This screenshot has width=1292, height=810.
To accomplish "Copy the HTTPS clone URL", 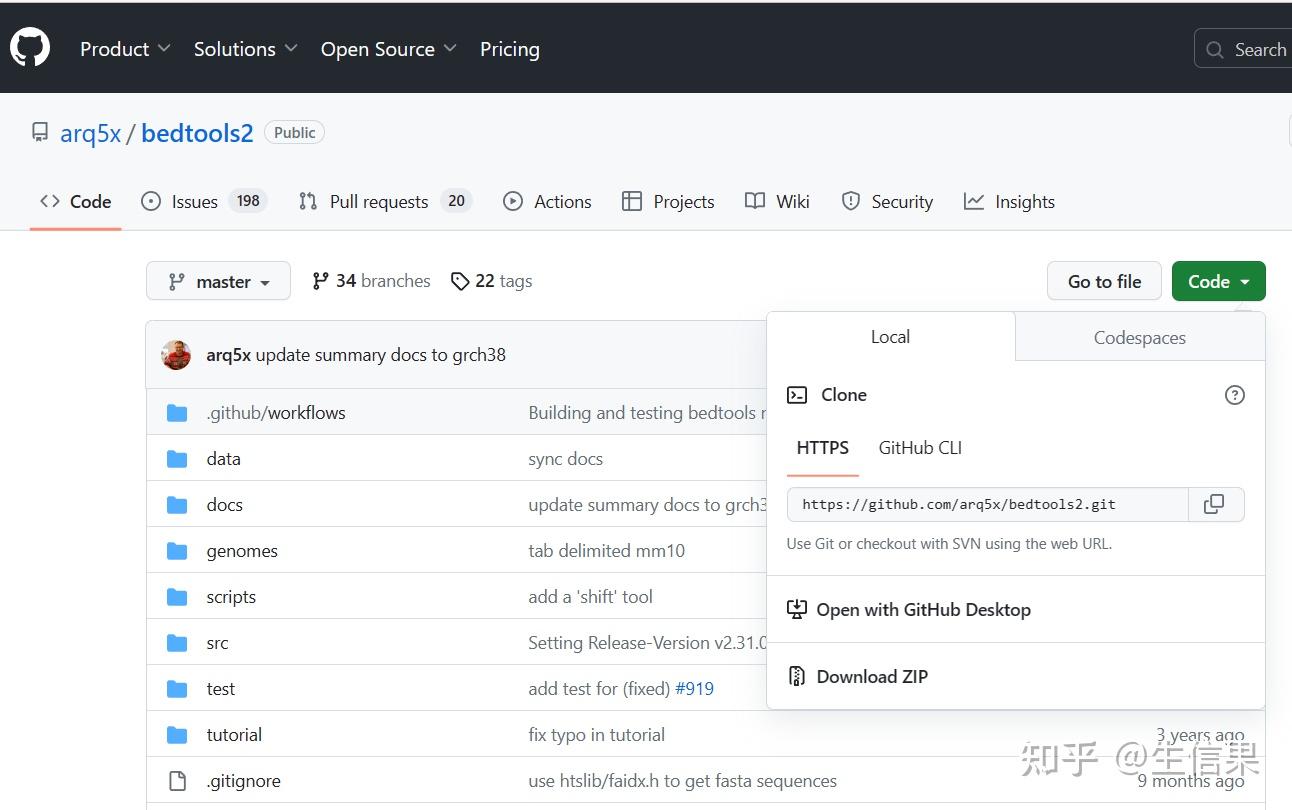I will [1214, 504].
